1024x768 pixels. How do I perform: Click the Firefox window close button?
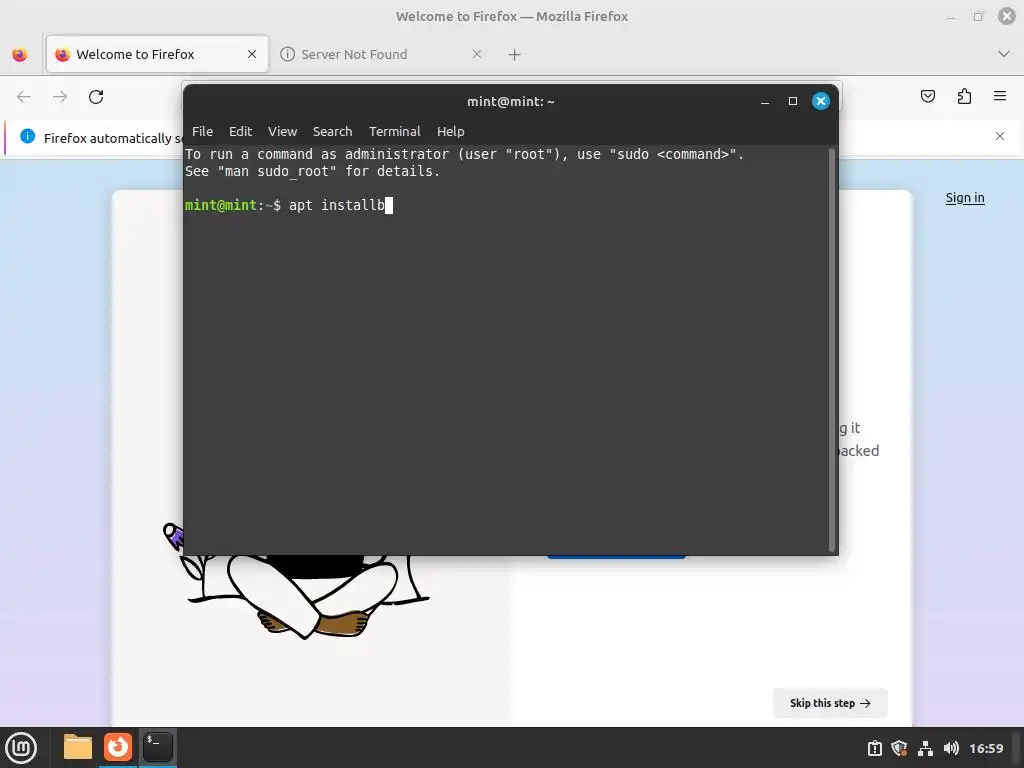1006,16
